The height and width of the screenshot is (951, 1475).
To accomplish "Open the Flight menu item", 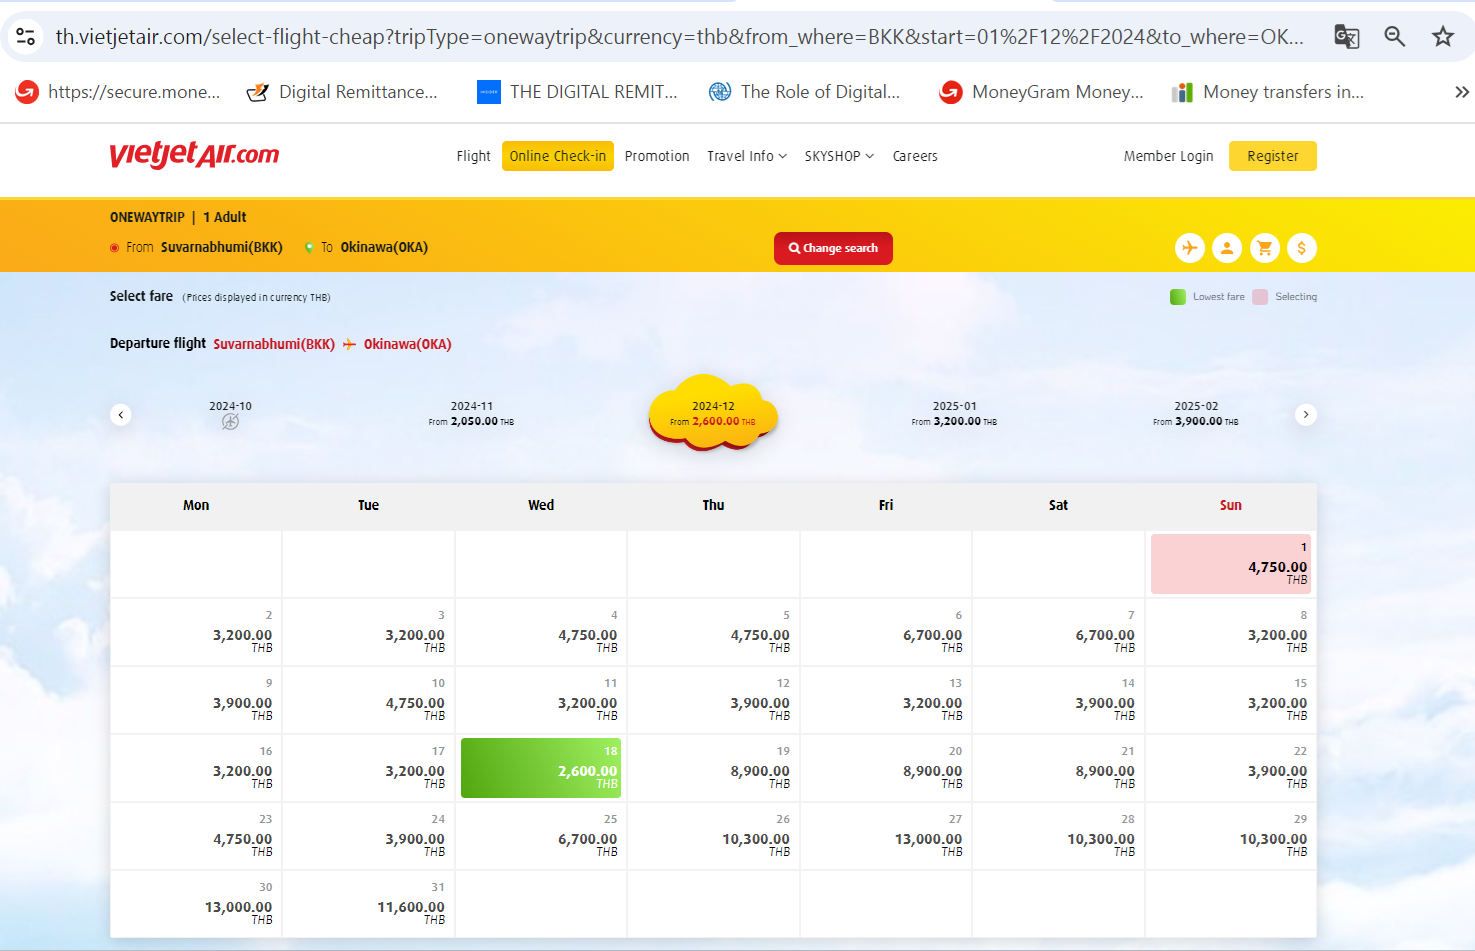I will click(473, 156).
